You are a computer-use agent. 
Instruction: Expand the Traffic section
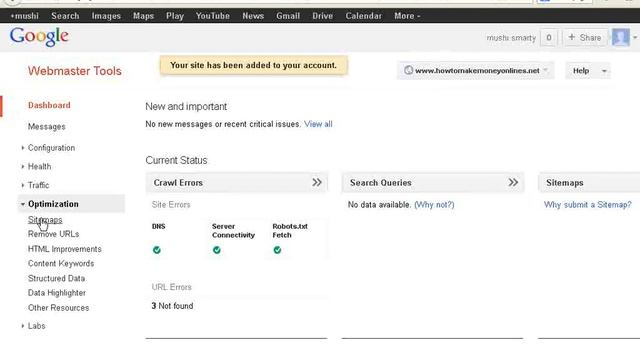(38, 185)
